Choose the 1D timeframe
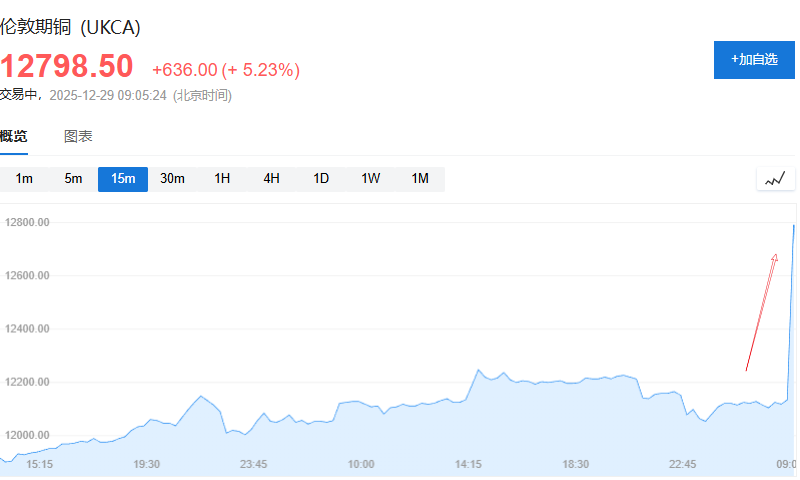Image resolution: width=800 pixels, height=480 pixels. 321,179
